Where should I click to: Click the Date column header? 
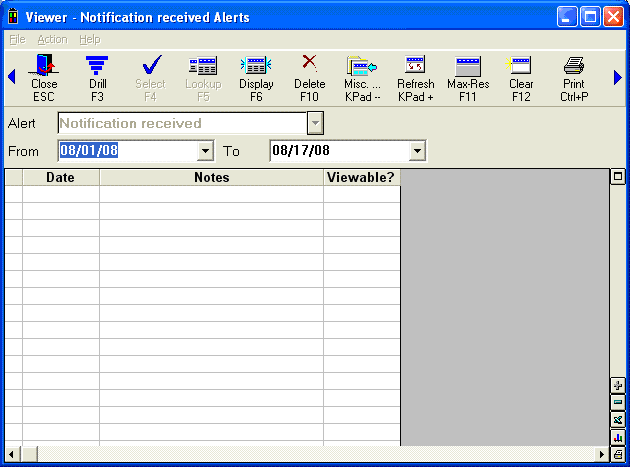point(60,178)
